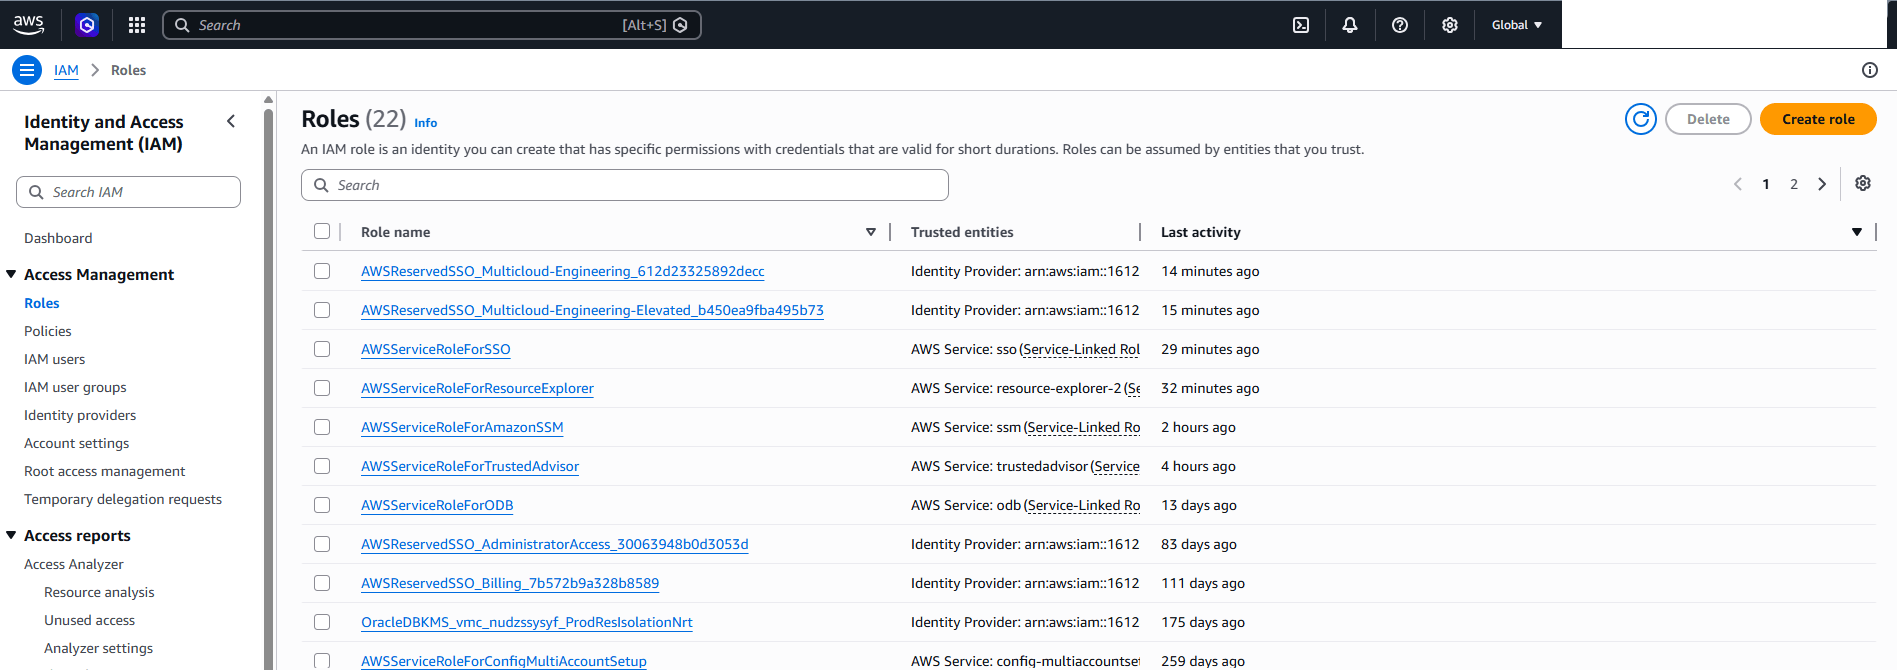Open the top bar settings gear
This screenshot has height=670, width=1897.
pyautogui.click(x=1450, y=25)
